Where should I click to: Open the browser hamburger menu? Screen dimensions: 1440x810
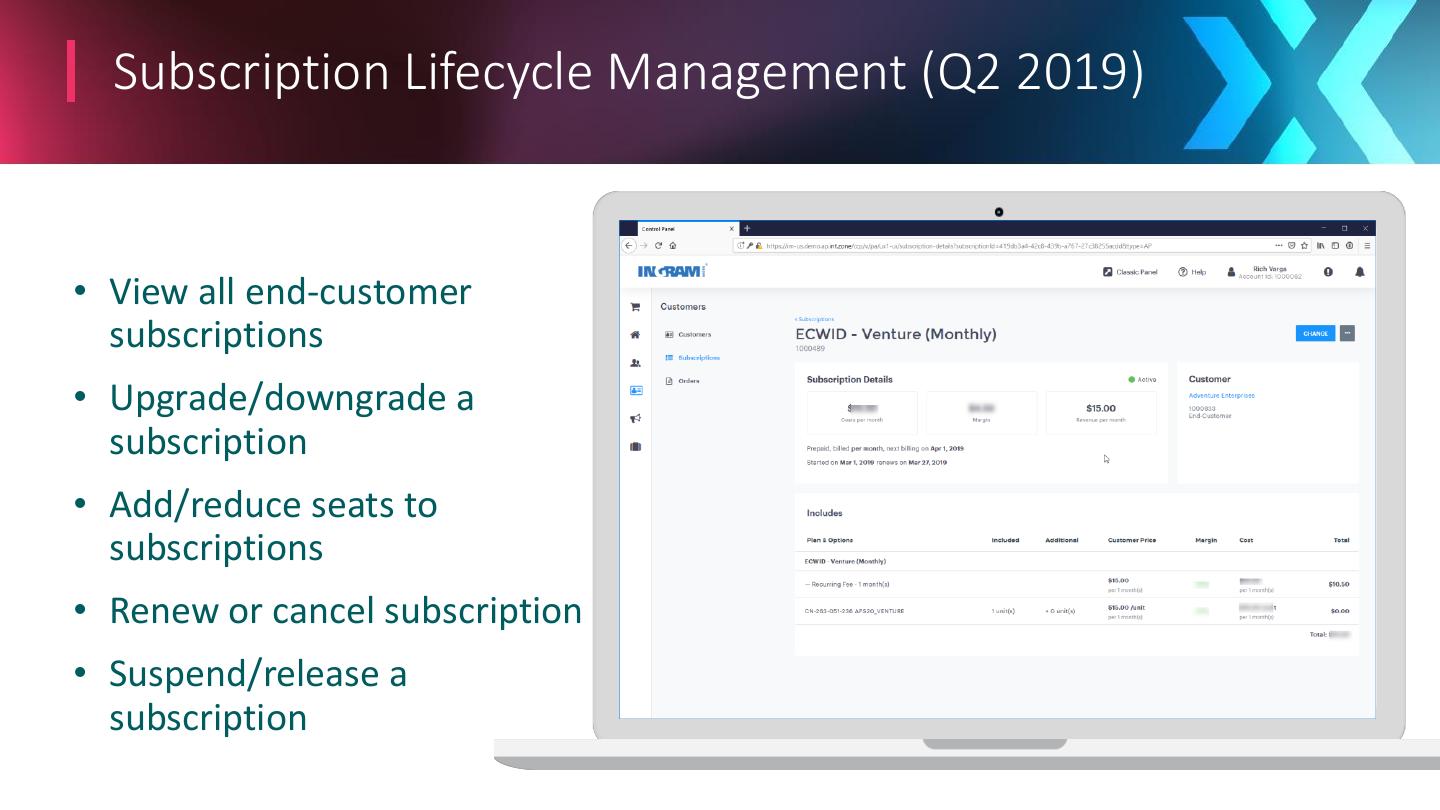coord(1367,245)
